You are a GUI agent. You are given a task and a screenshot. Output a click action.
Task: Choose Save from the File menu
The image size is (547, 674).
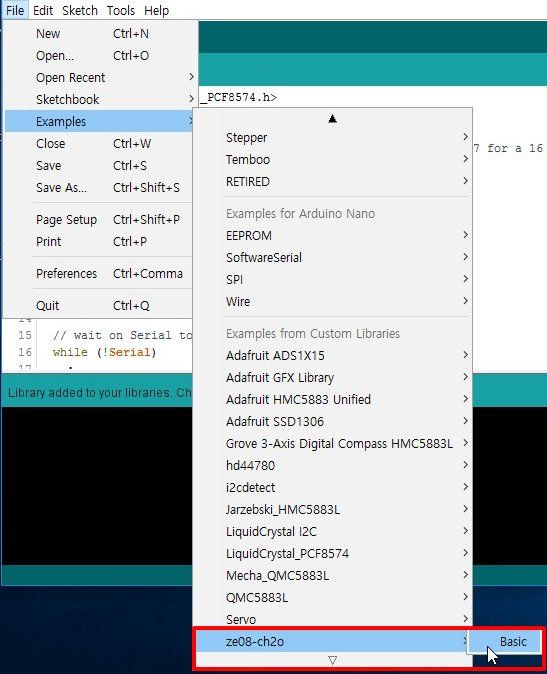point(99,165)
